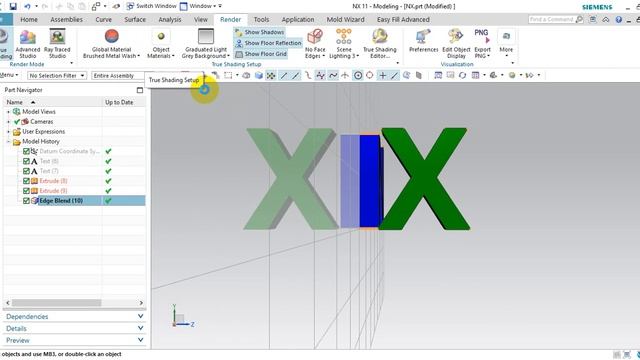Toggle Show Floor Reflection option
Image resolution: width=640 pixels, height=360 pixels.
[x=268, y=43]
